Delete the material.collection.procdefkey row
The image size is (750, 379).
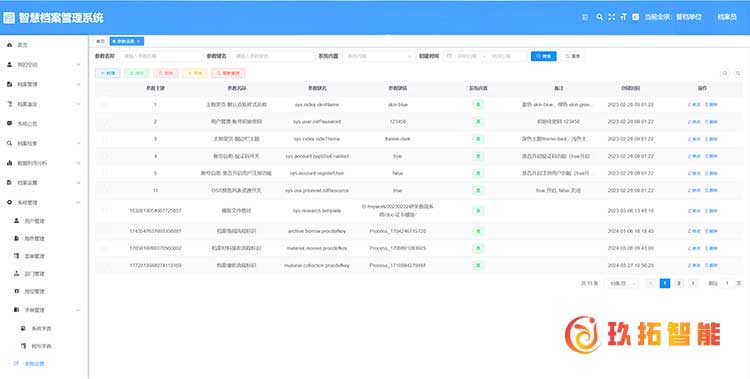click(x=711, y=265)
